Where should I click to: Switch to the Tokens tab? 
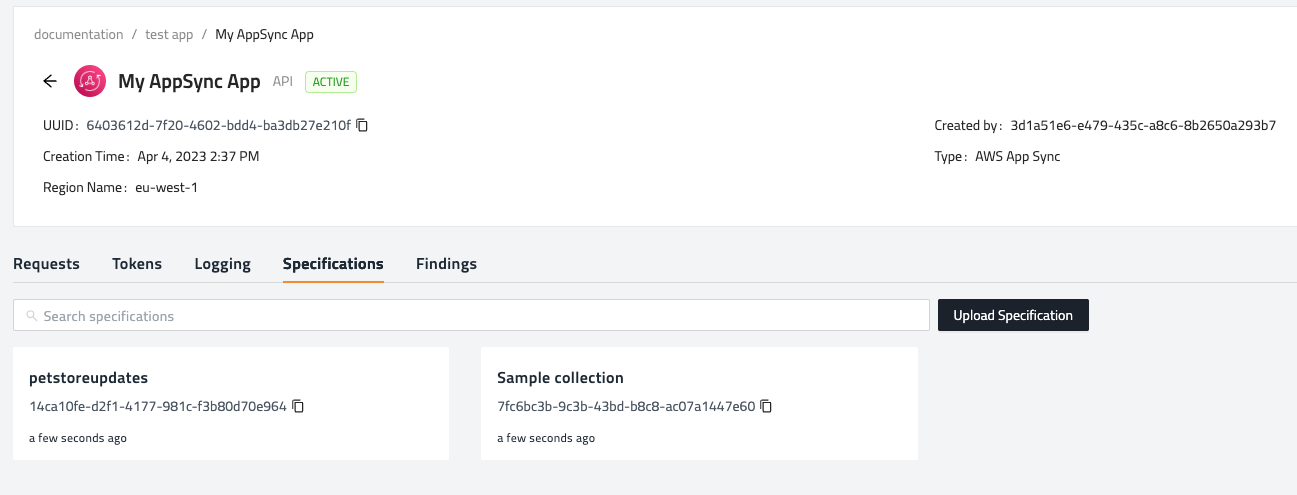(x=137, y=264)
